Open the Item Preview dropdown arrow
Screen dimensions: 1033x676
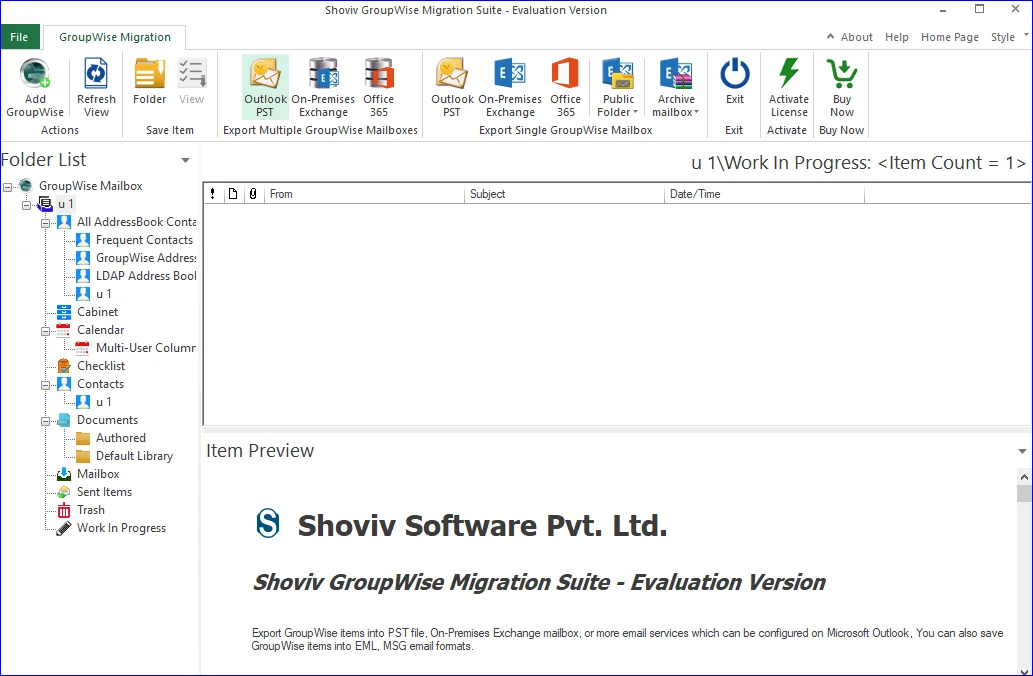[1022, 451]
